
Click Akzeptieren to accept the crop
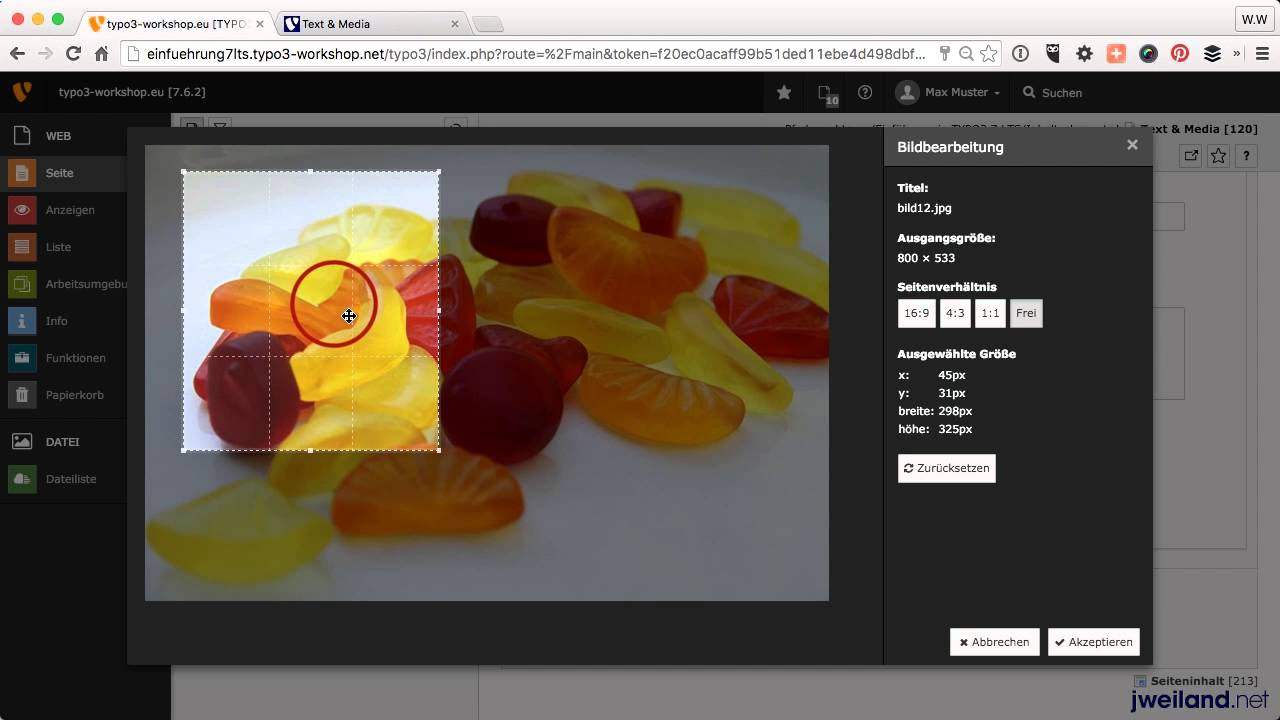(1094, 642)
